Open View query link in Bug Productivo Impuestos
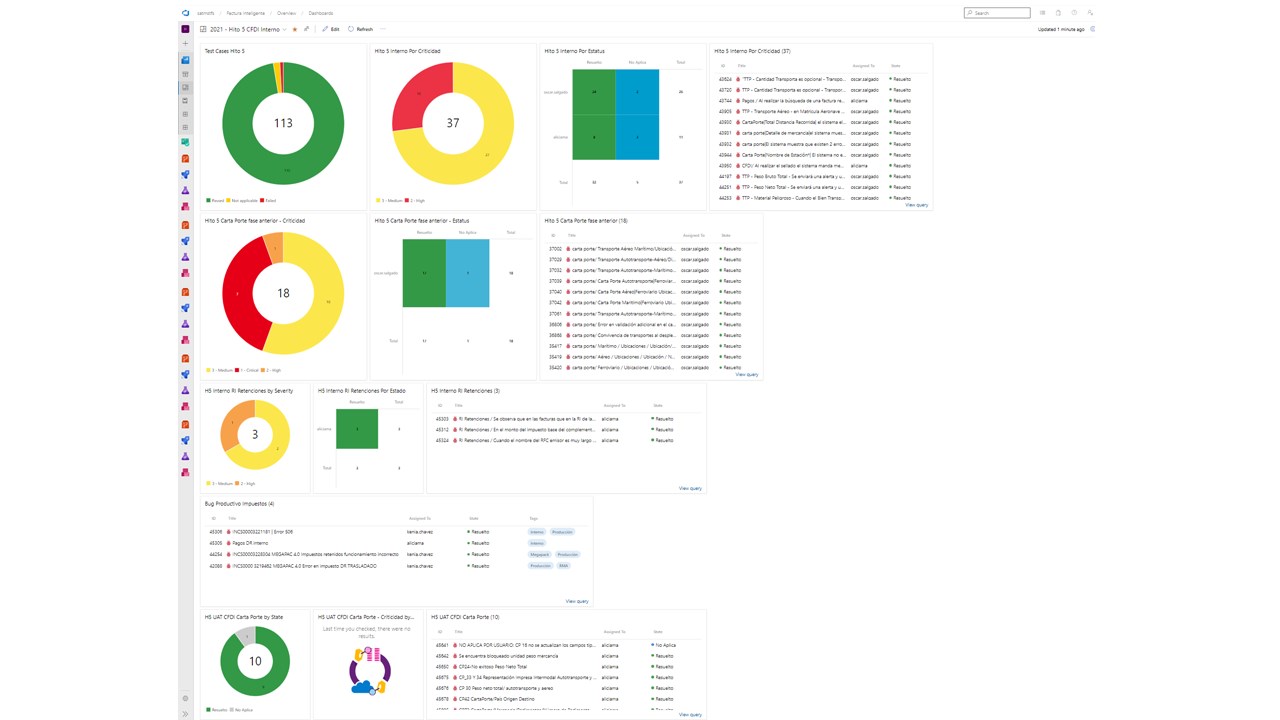This screenshot has height=720, width=1280. click(x=577, y=601)
